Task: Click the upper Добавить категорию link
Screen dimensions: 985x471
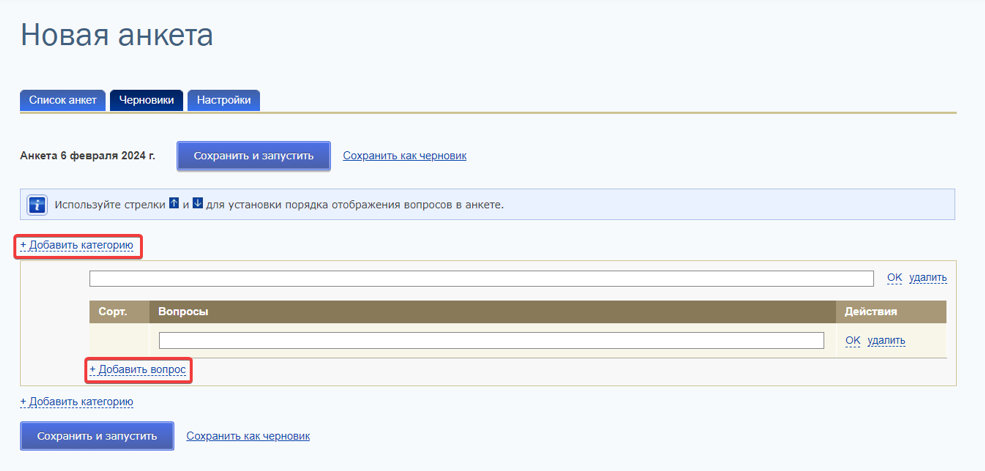Action: [77, 245]
